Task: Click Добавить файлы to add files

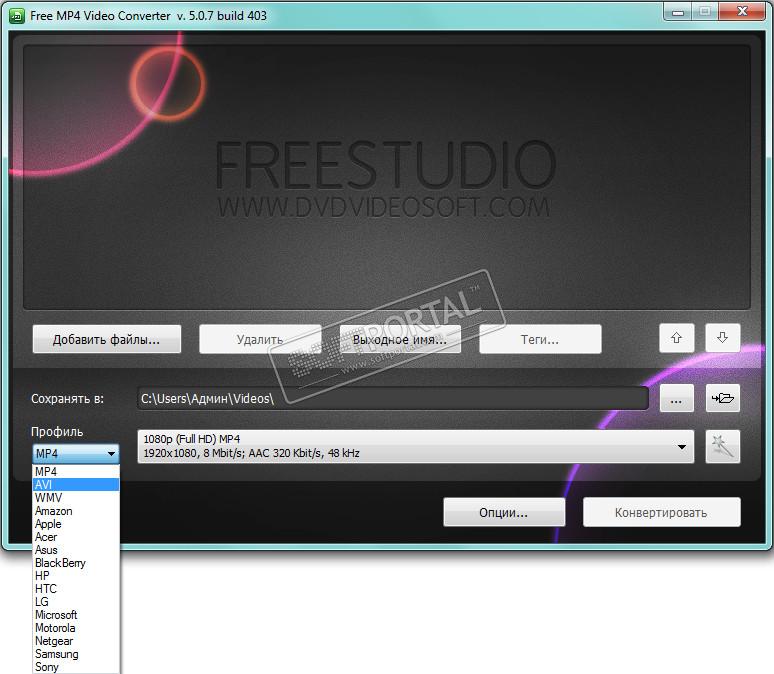Action: click(x=107, y=339)
